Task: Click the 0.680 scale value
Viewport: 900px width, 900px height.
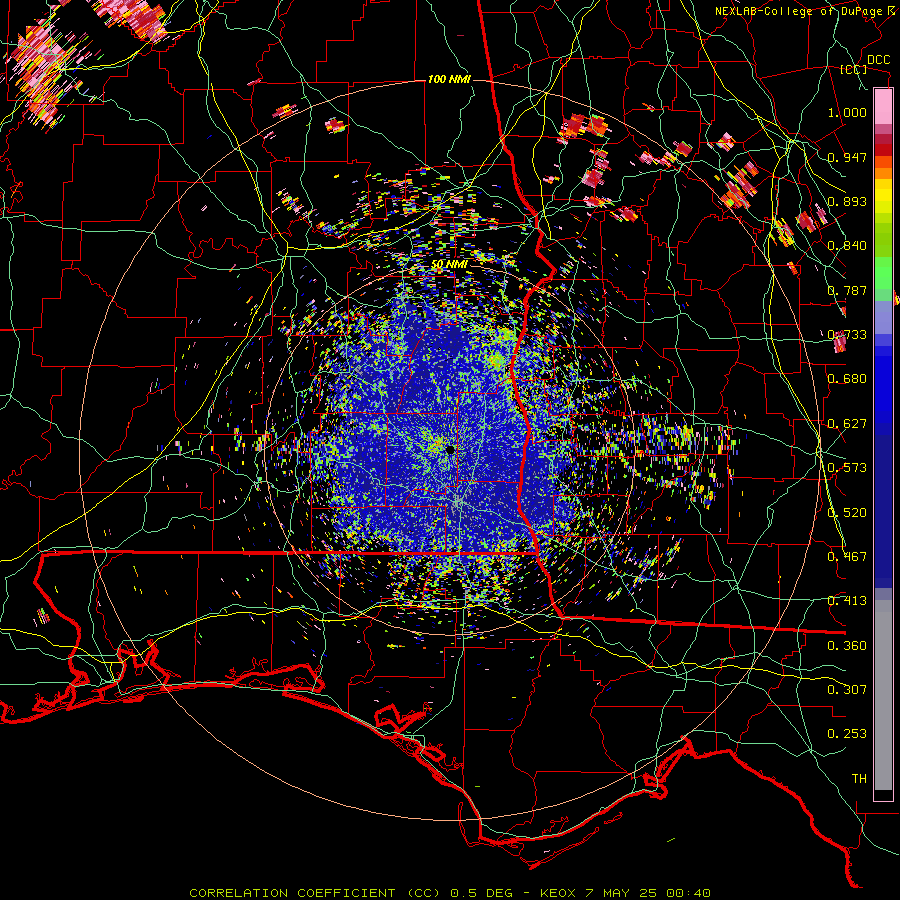Action: coord(847,379)
